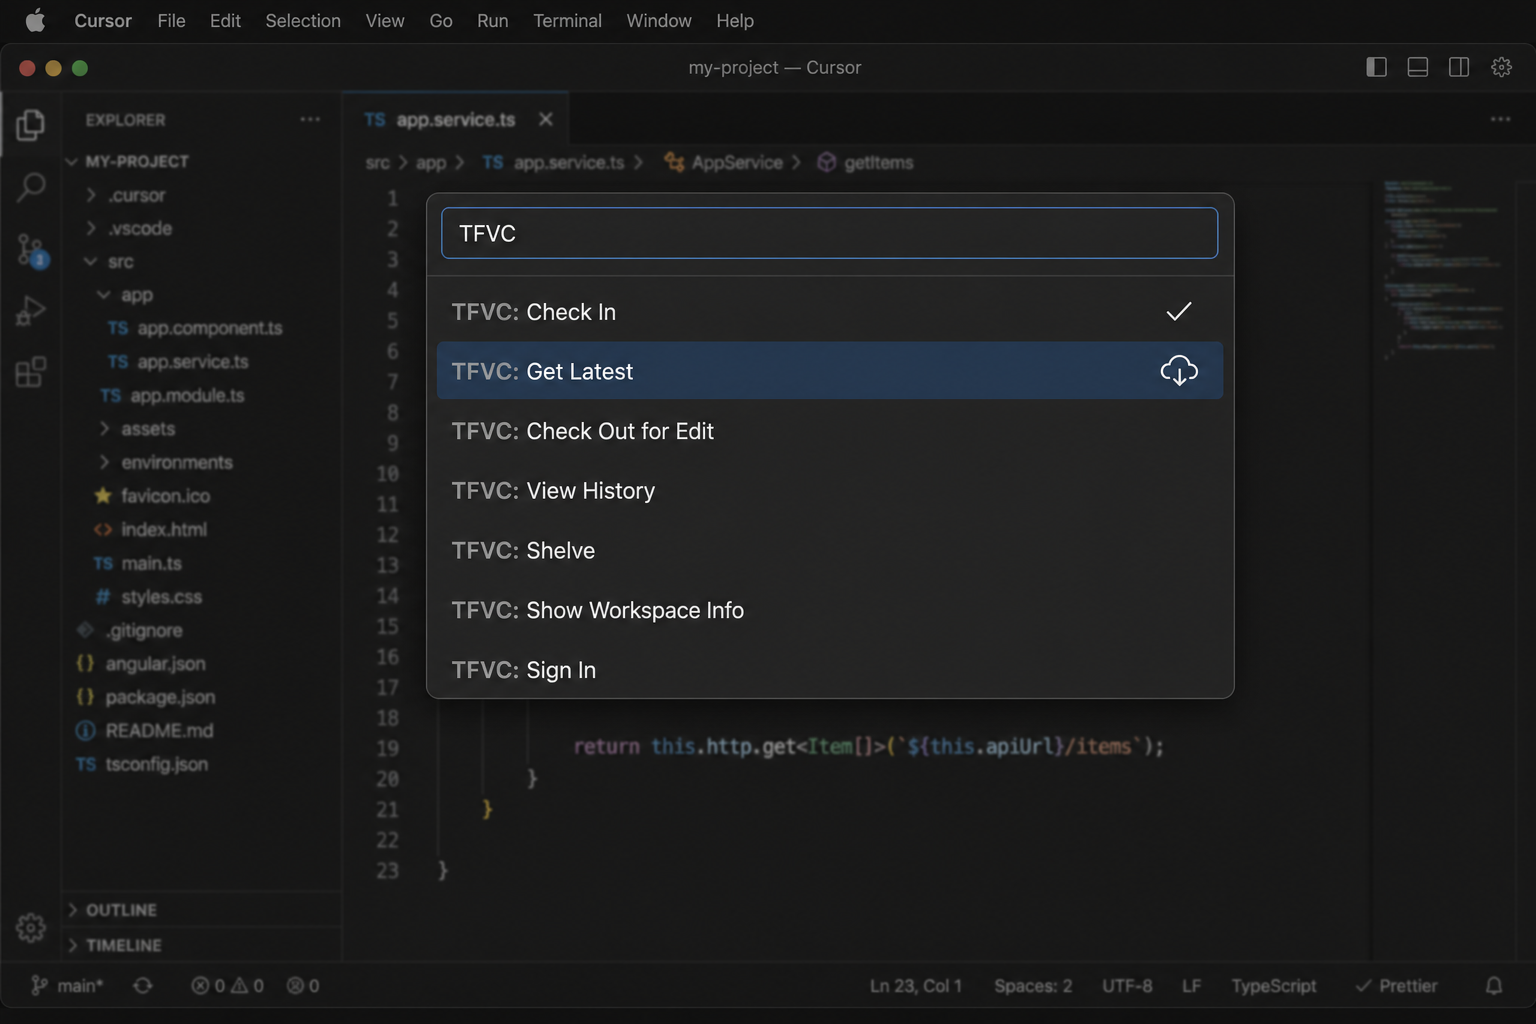Open Explorer more actions ellipsis
This screenshot has width=1536, height=1024.
tap(310, 119)
